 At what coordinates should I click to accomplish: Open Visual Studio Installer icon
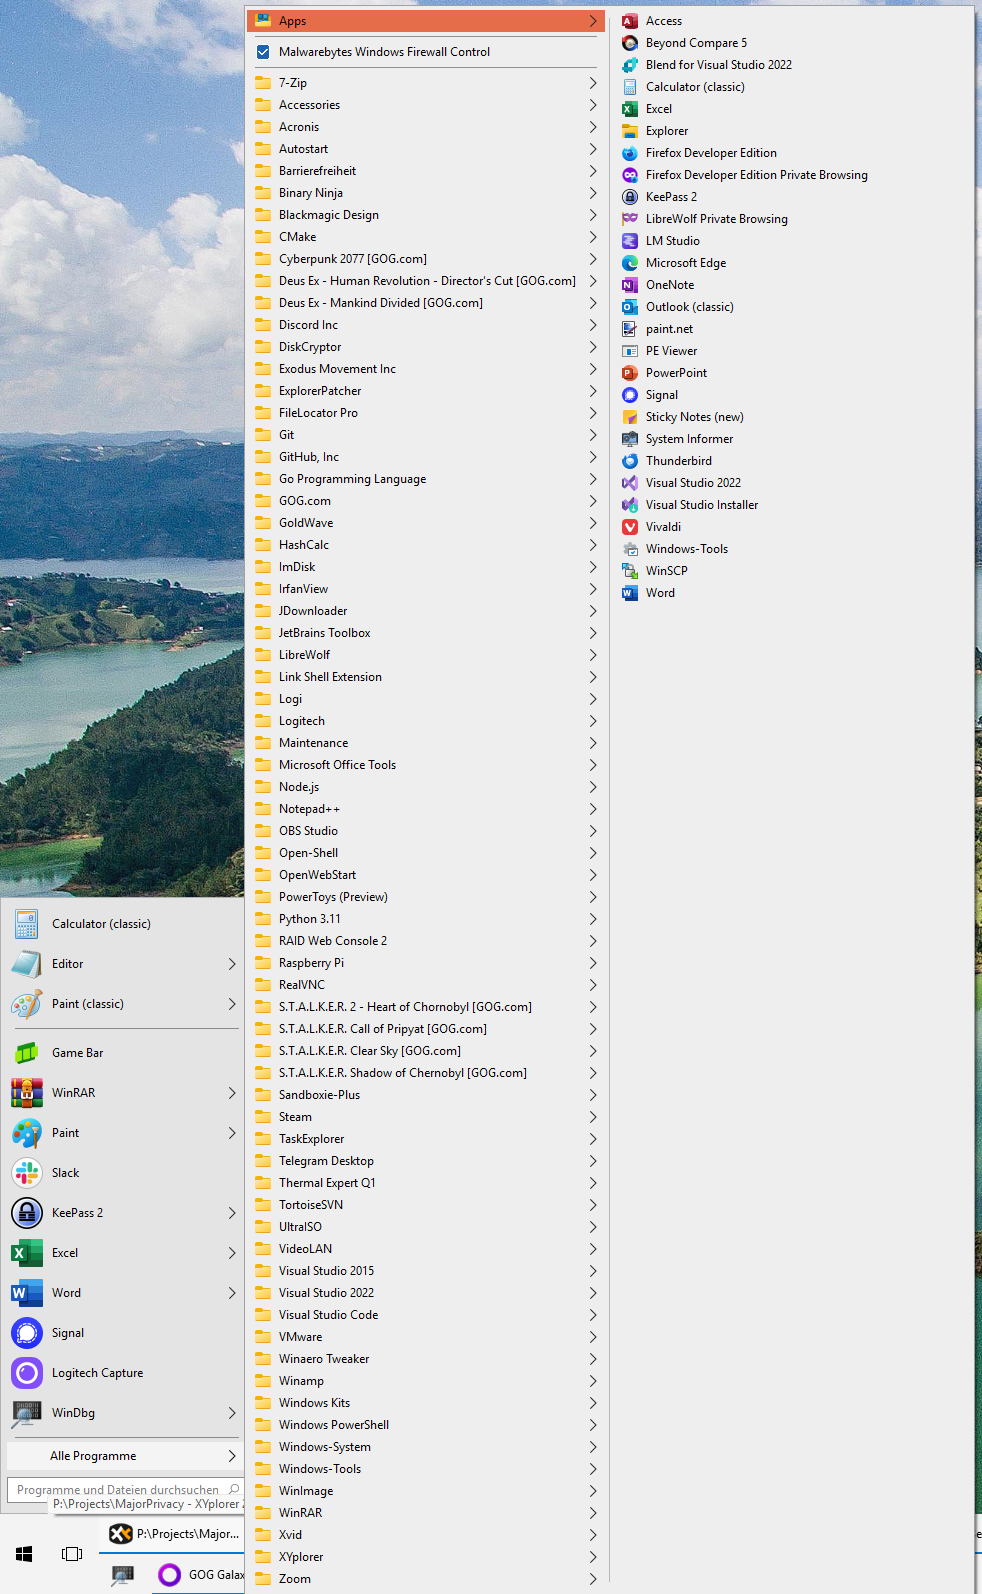pyautogui.click(x=630, y=505)
